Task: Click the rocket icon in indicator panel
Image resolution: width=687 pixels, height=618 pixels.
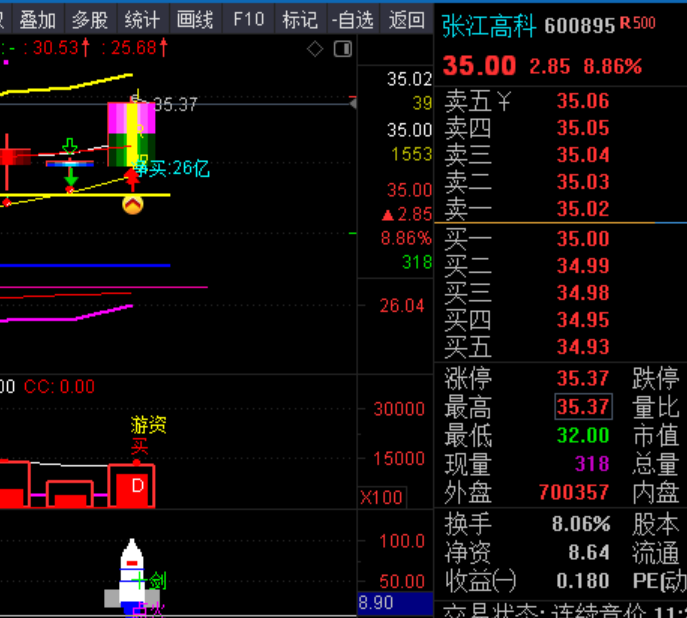Action: pos(132,576)
